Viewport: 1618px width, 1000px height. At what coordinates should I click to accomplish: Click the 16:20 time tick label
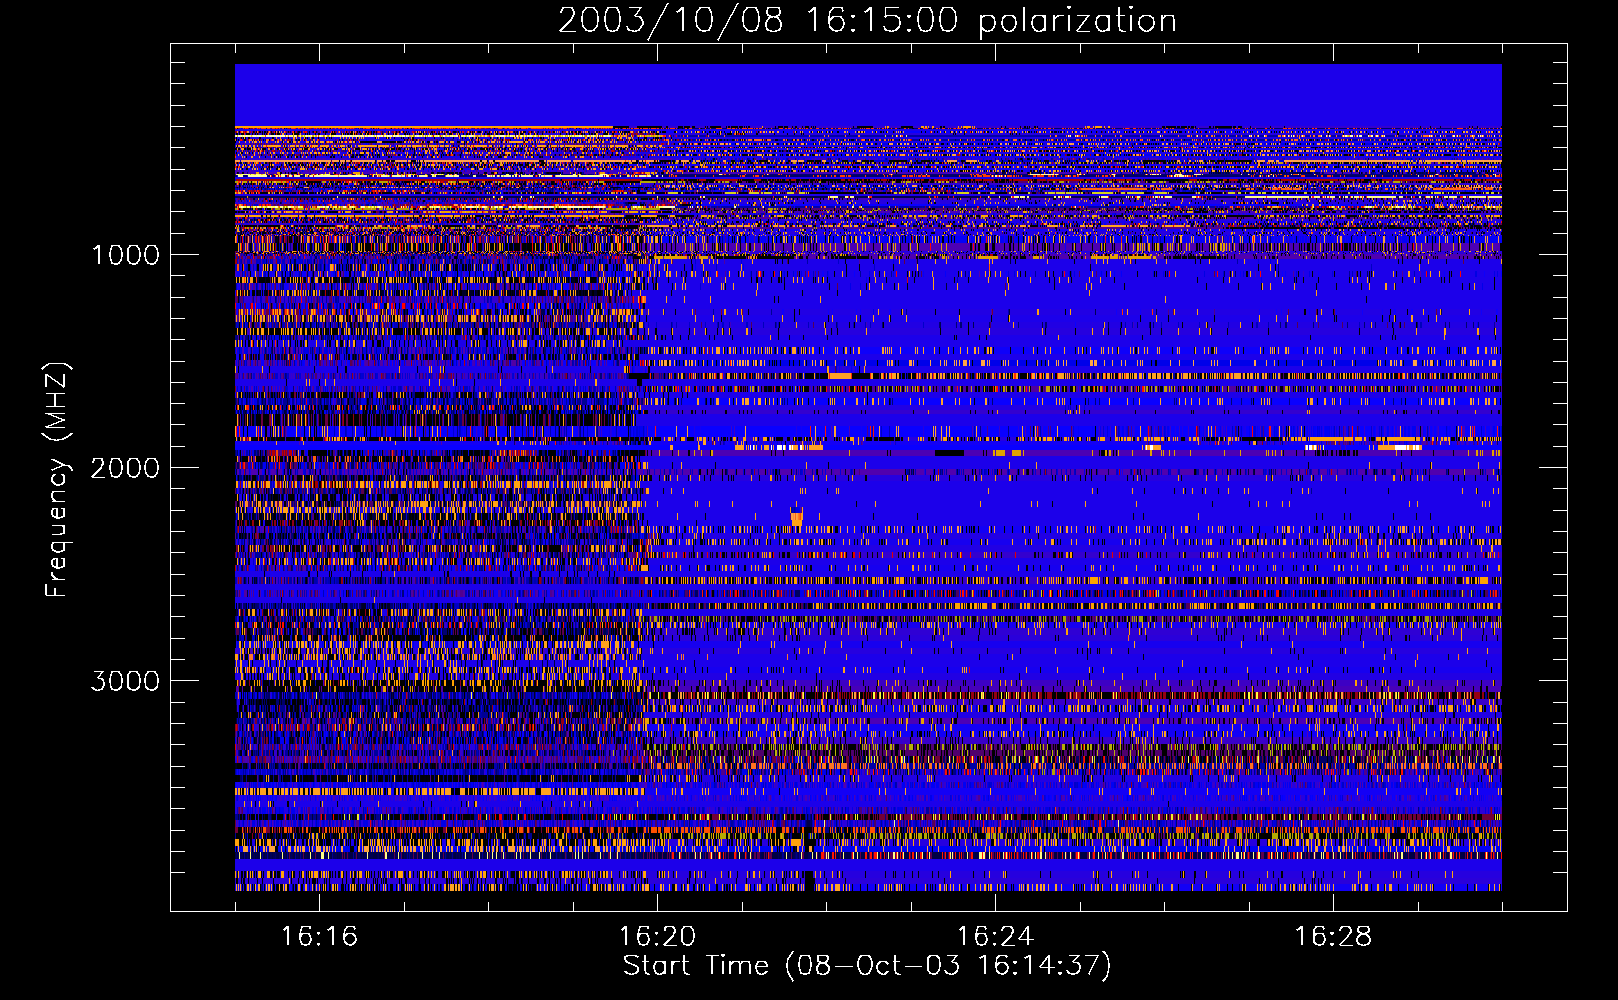(657, 936)
